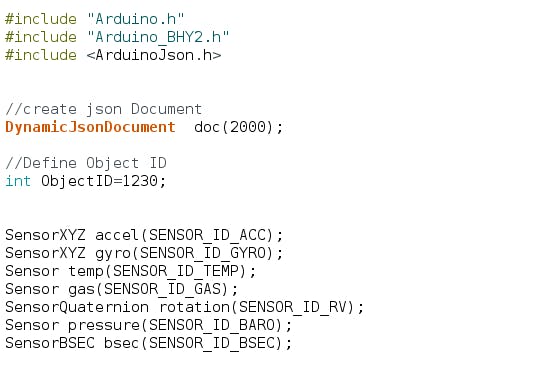The image size is (534, 385).
Task: Click rotation(SENSOR_ID_RV) declaration
Action: (262, 307)
